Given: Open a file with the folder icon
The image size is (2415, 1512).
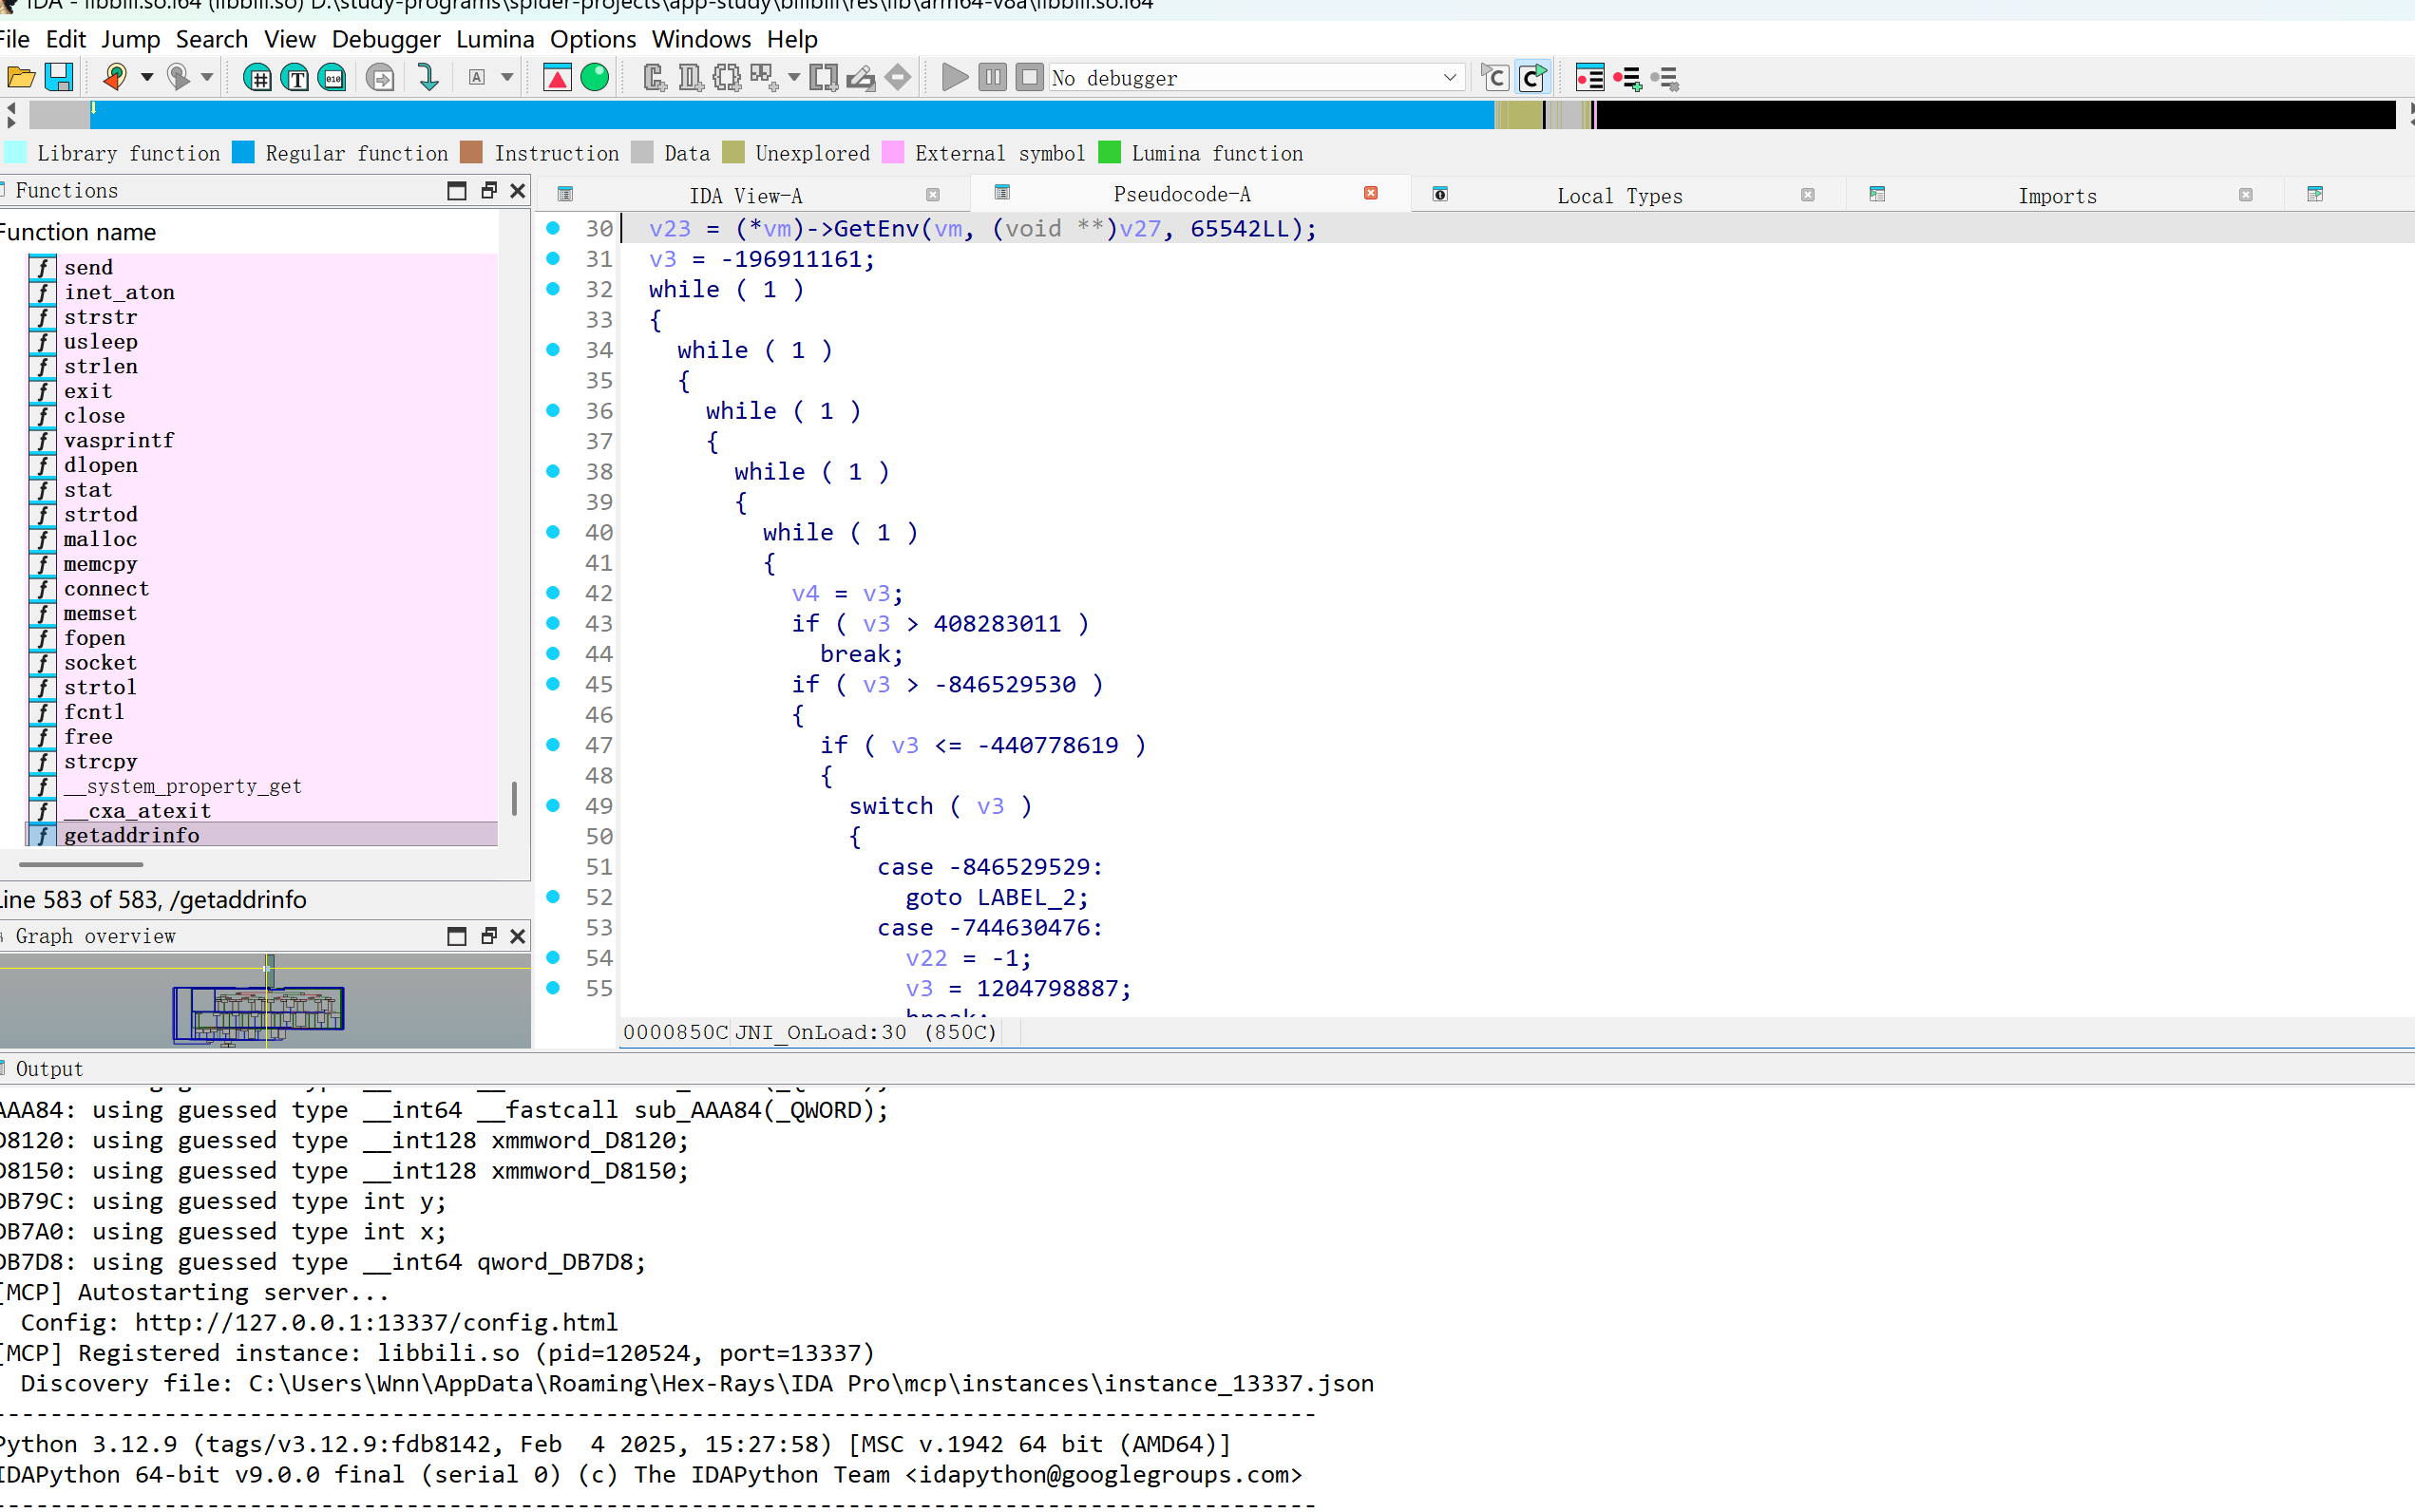Looking at the screenshot, I should pyautogui.click(x=20, y=77).
